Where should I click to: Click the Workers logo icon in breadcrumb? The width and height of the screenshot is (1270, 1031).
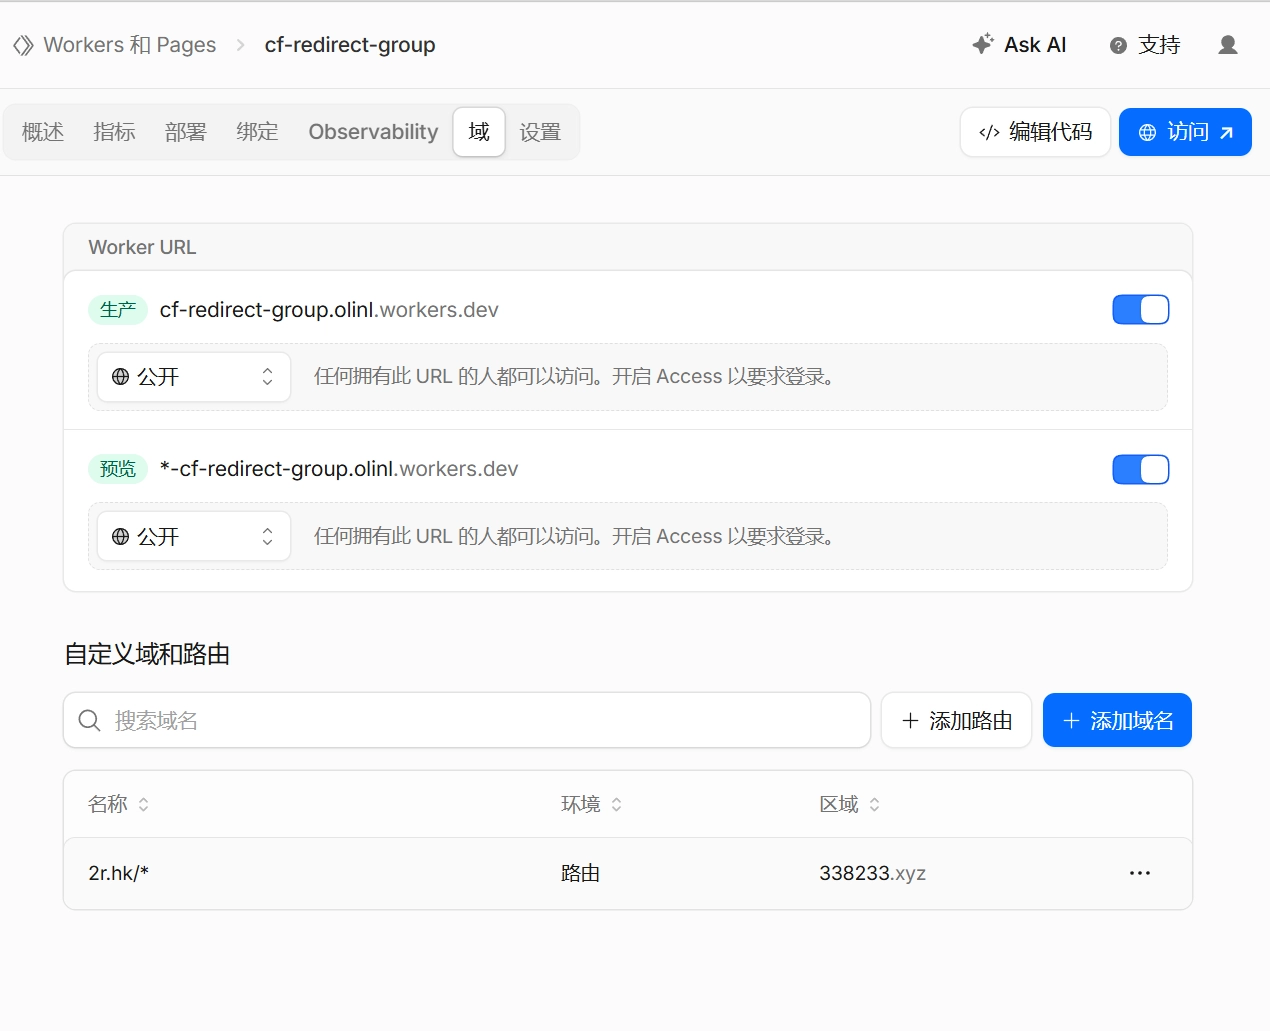23,45
